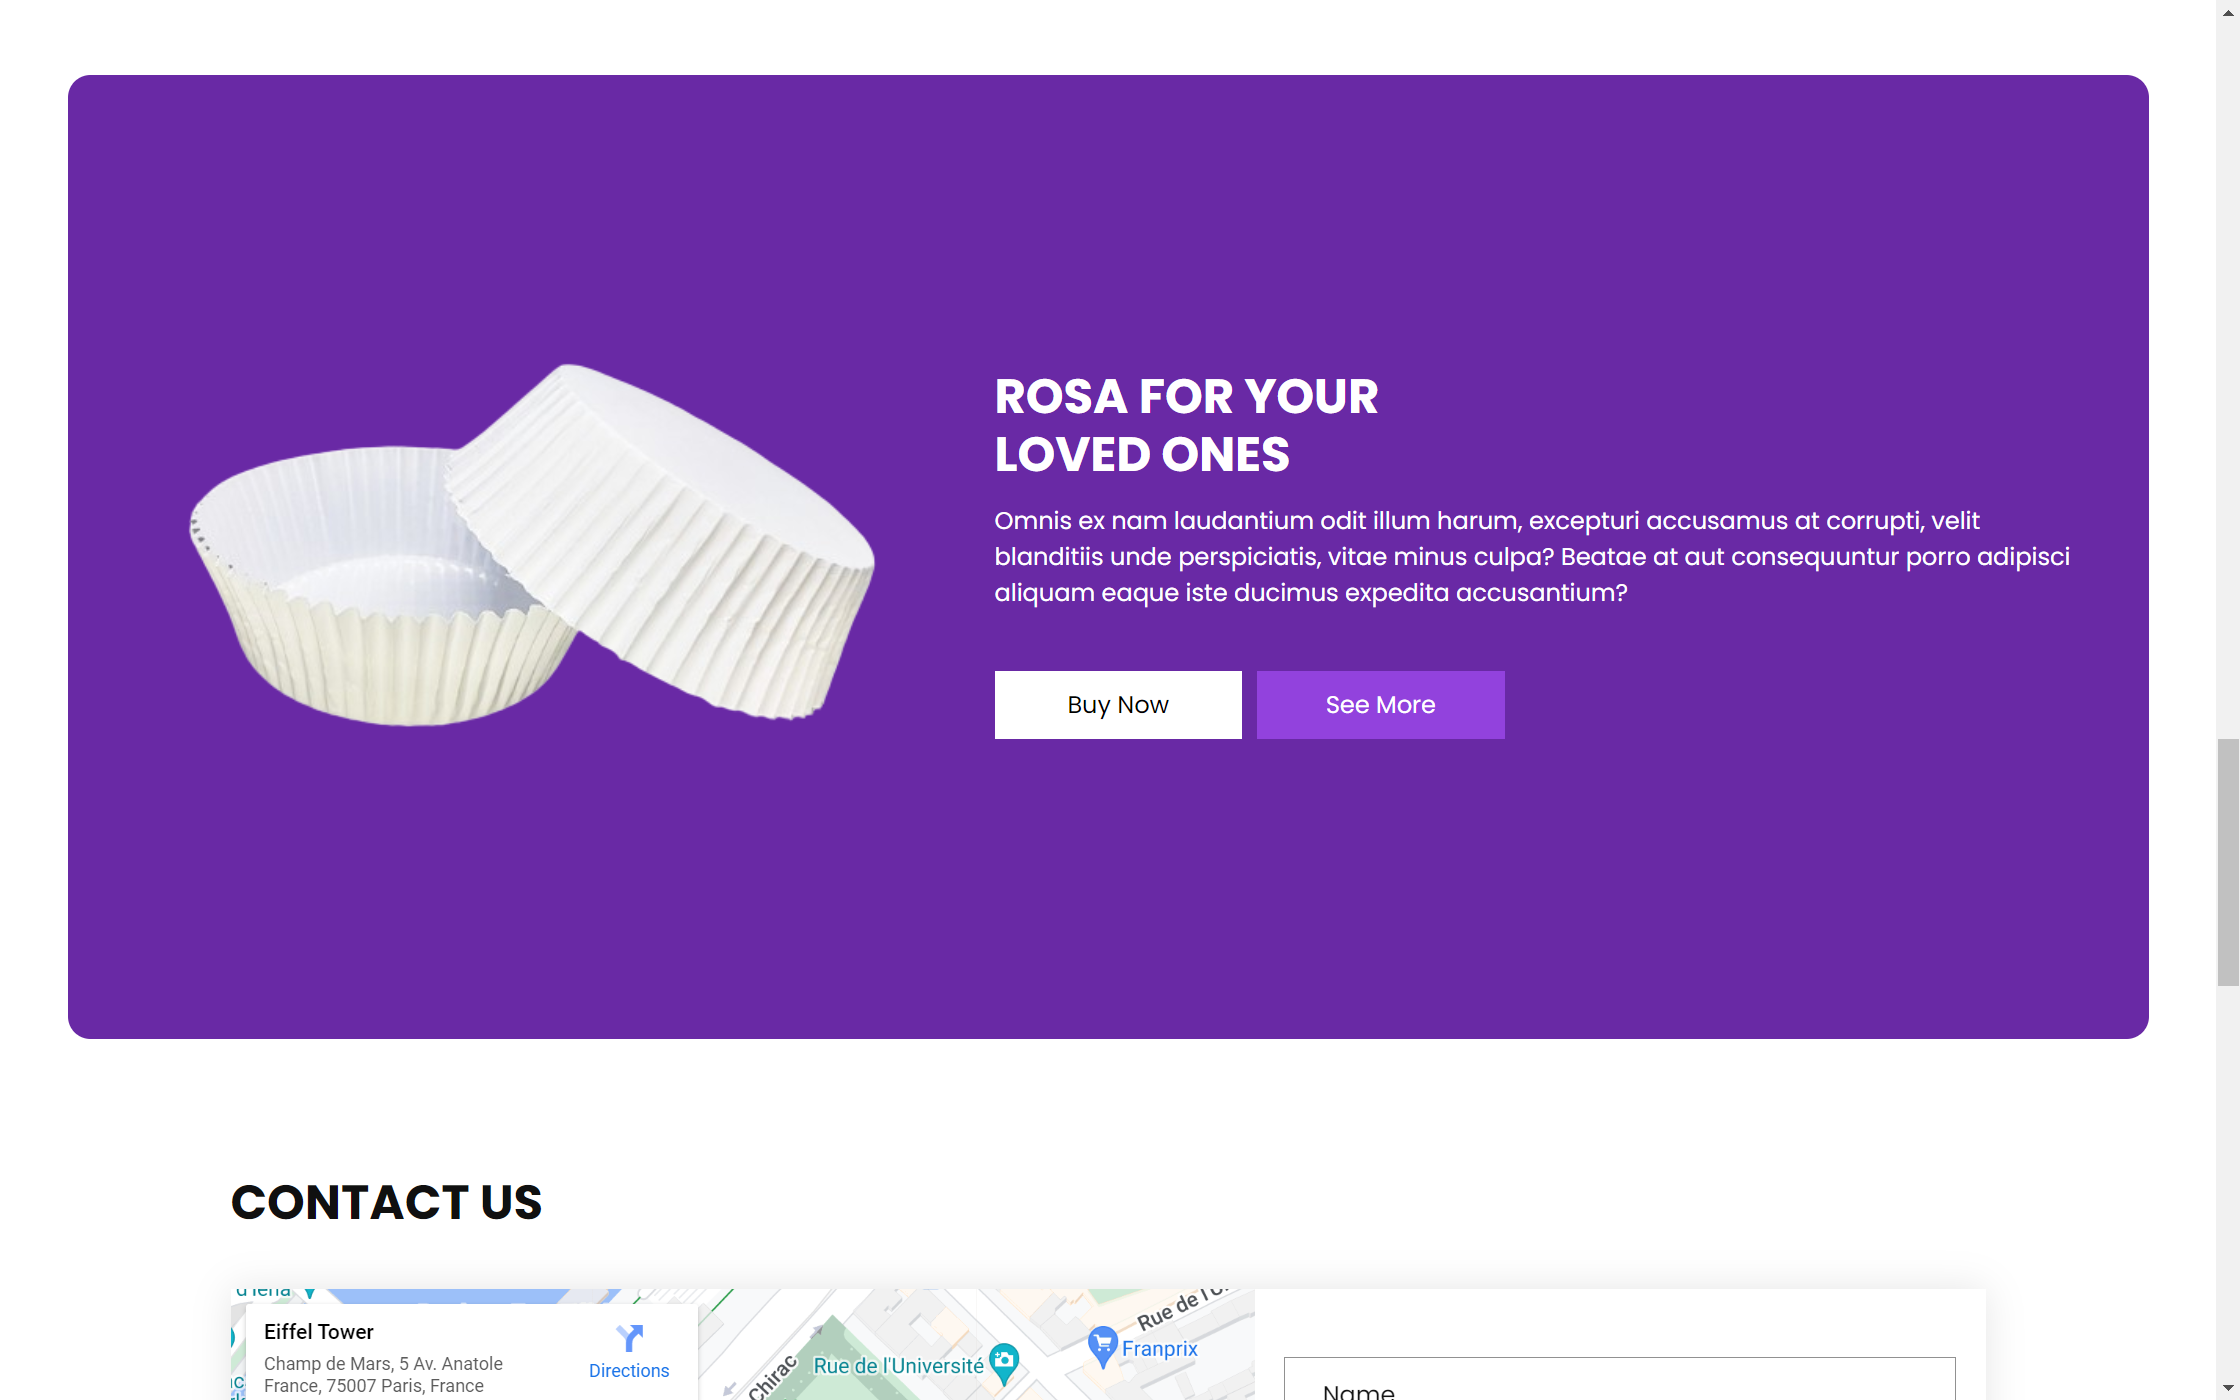Click the vertical scrollbar thumb
Image resolution: width=2240 pixels, height=1400 pixels.
(2227, 862)
